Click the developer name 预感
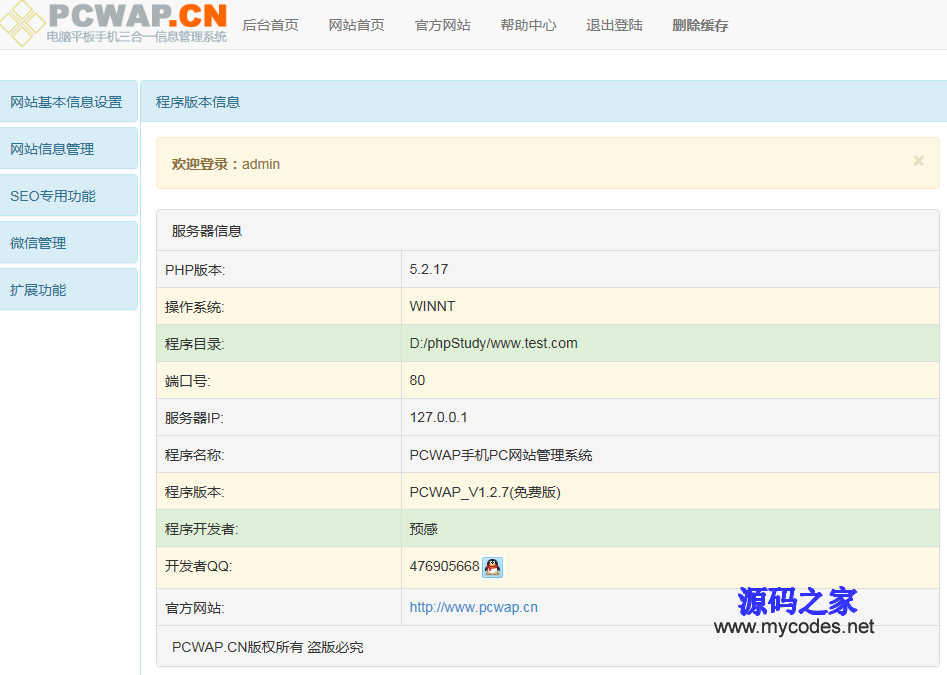The height and width of the screenshot is (675, 947). pos(423,529)
